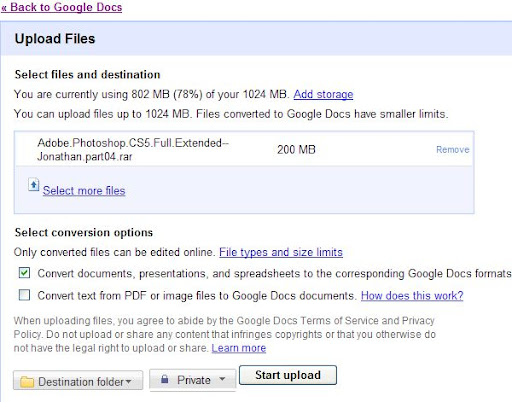Image resolution: width=512 pixels, height=402 pixels.
Task: Go back via Back to Google Docs link
Action: click(62, 7)
